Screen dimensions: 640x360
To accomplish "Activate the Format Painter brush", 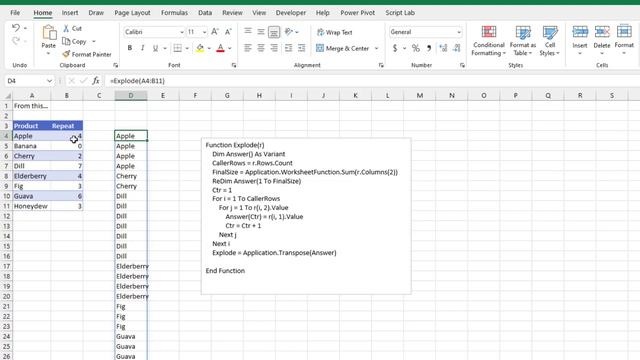I will (66, 54).
